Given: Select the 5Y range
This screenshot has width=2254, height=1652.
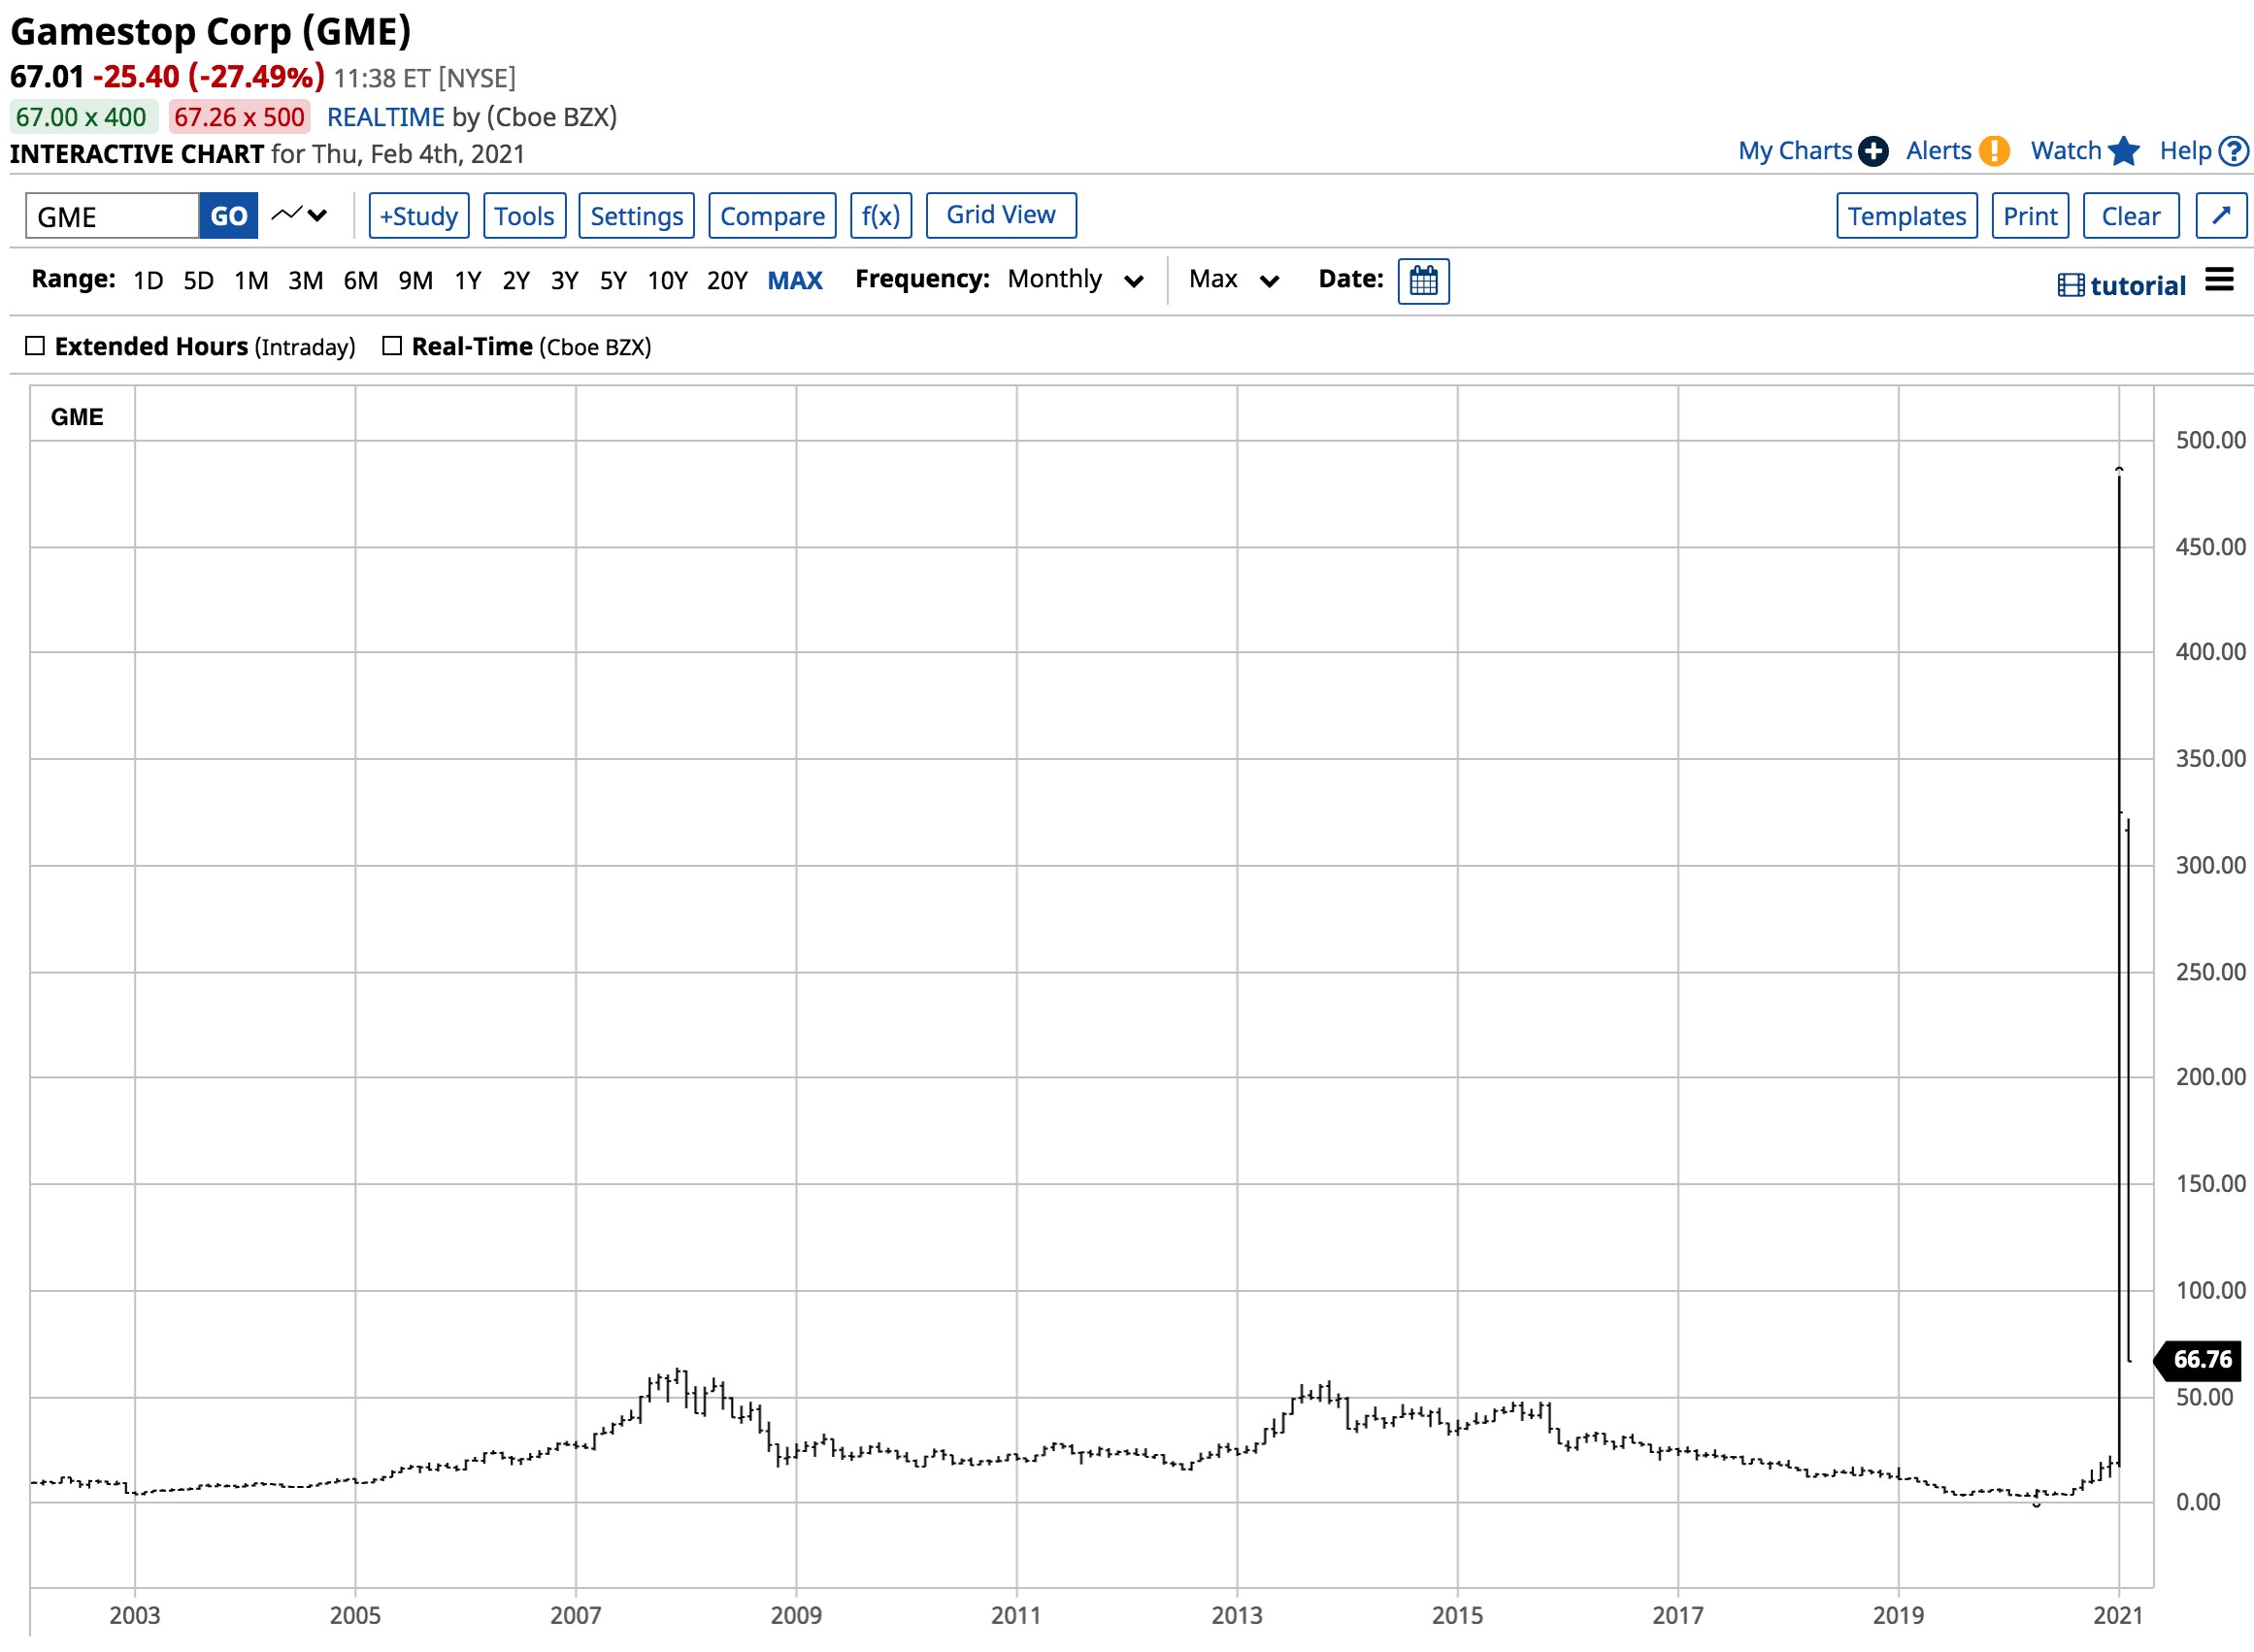Looking at the screenshot, I should pyautogui.click(x=612, y=280).
